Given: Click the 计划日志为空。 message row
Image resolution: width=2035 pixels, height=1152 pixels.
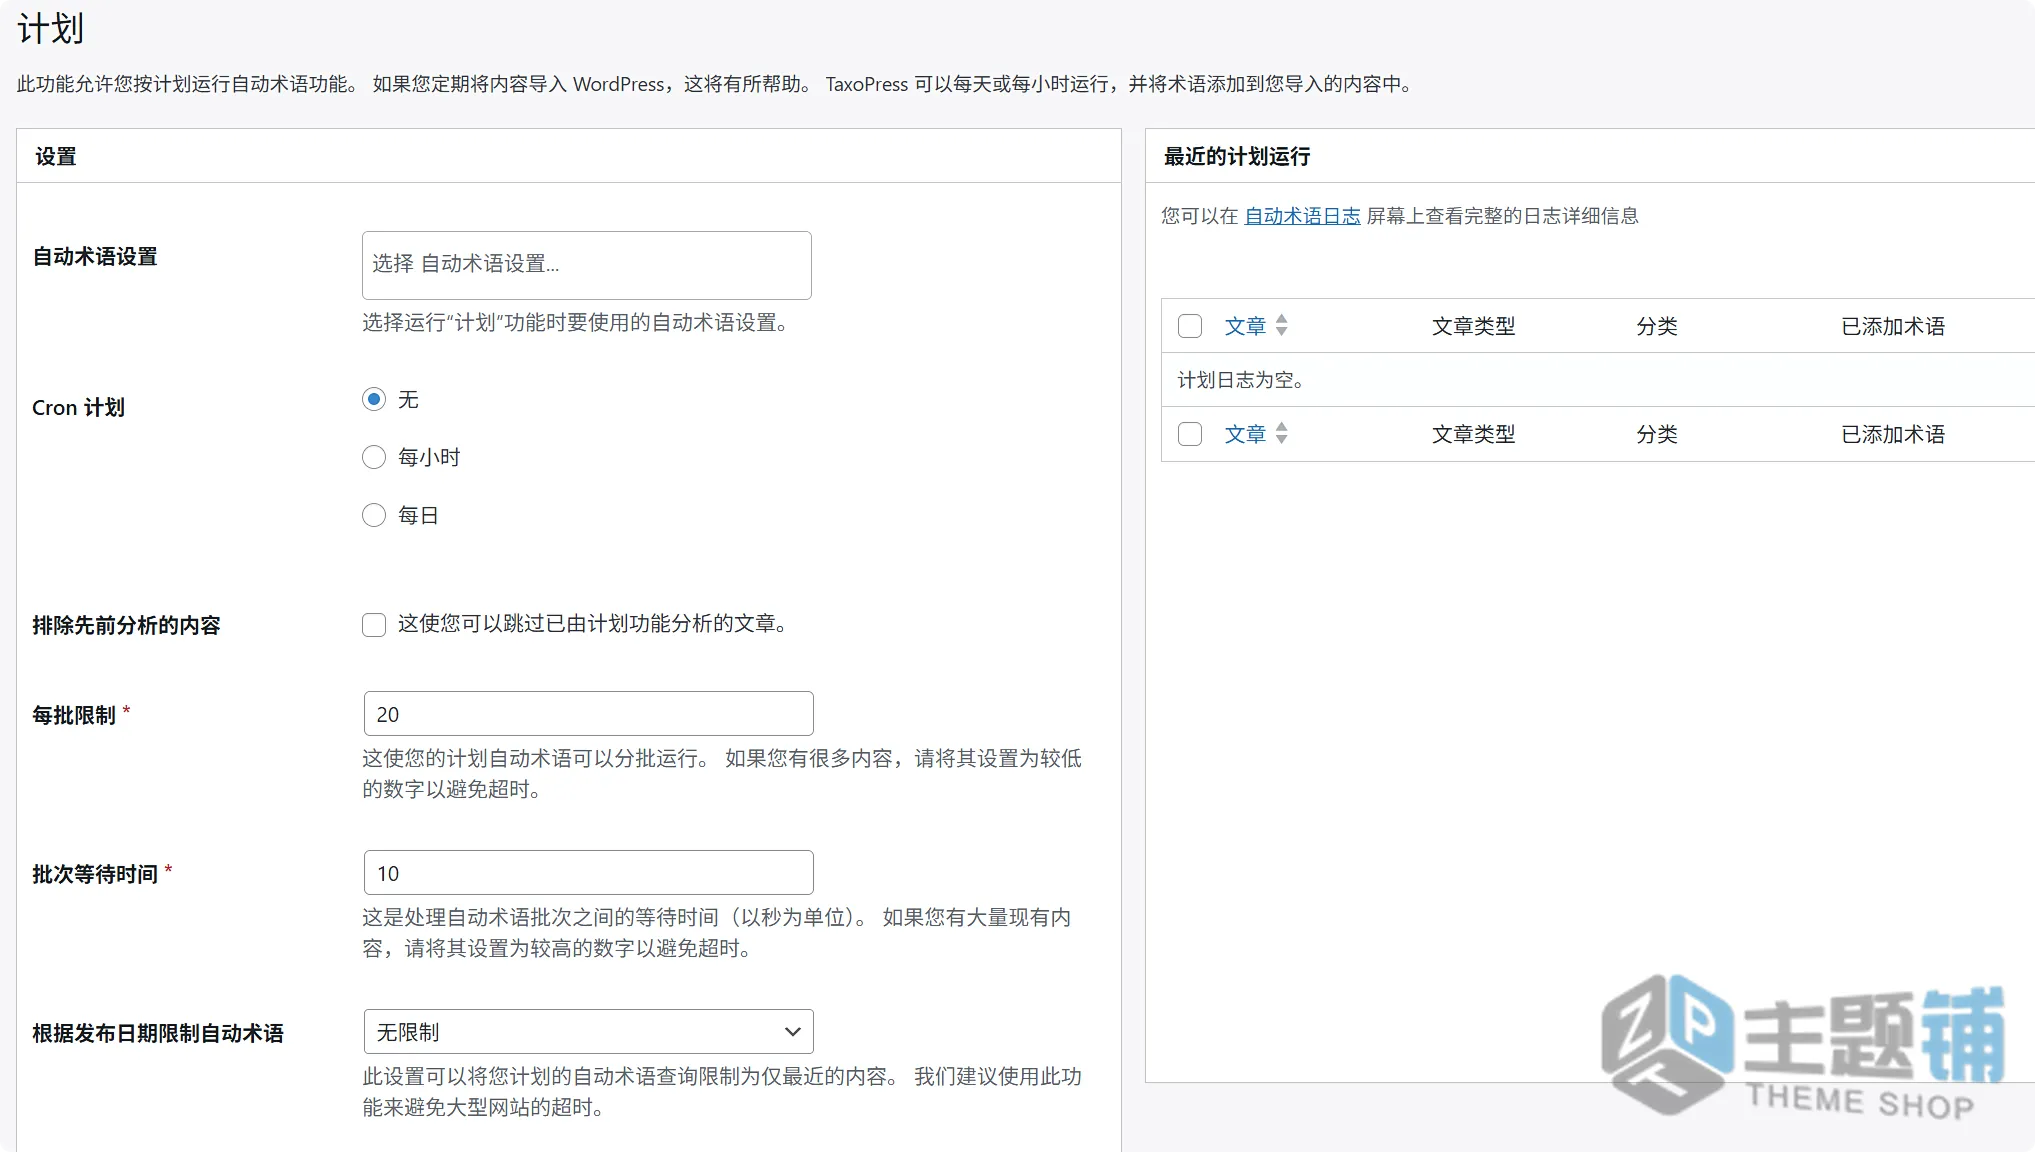Looking at the screenshot, I should [1598, 380].
